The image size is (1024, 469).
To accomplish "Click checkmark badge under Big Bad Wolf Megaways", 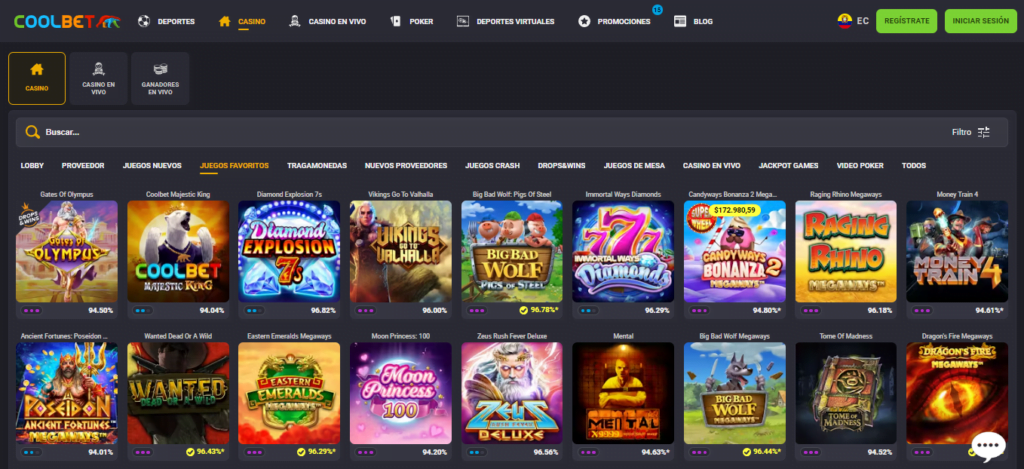I will tap(746, 452).
